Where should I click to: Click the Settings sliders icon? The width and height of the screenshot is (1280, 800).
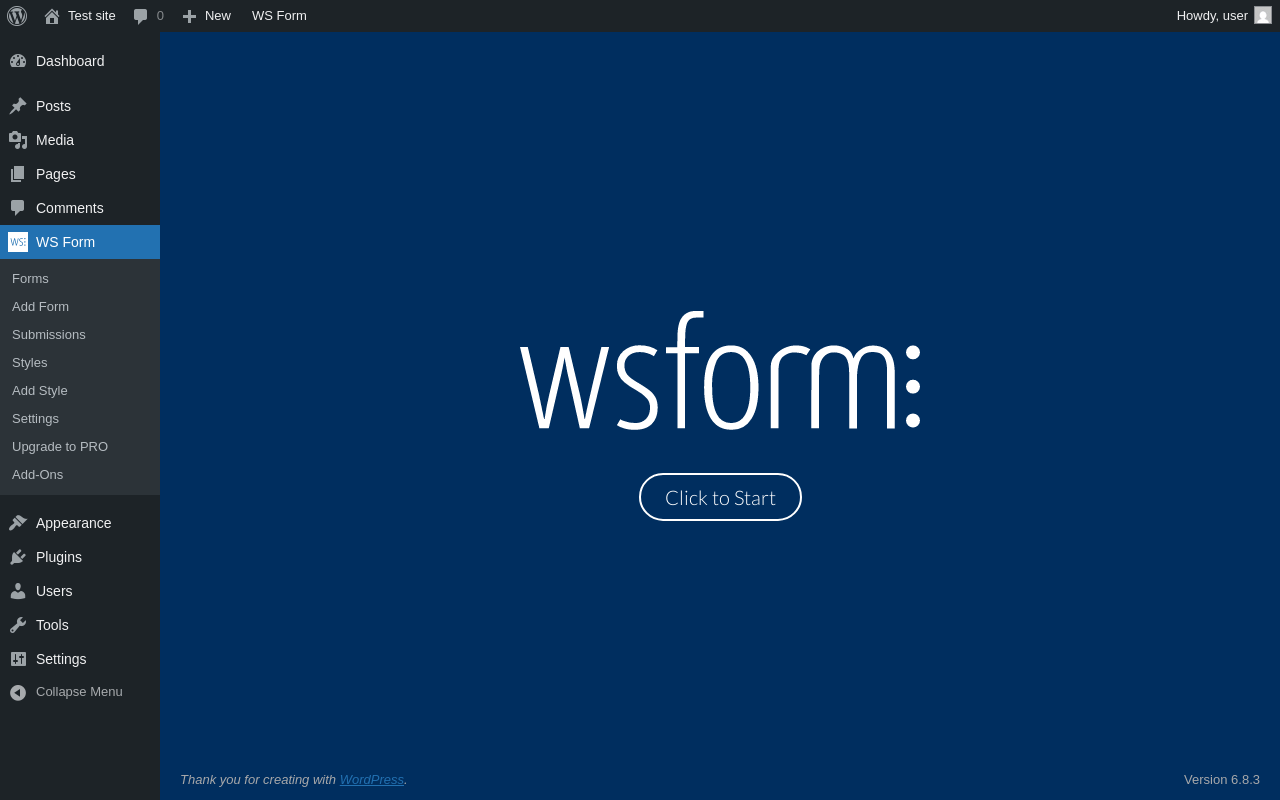[x=18, y=659]
